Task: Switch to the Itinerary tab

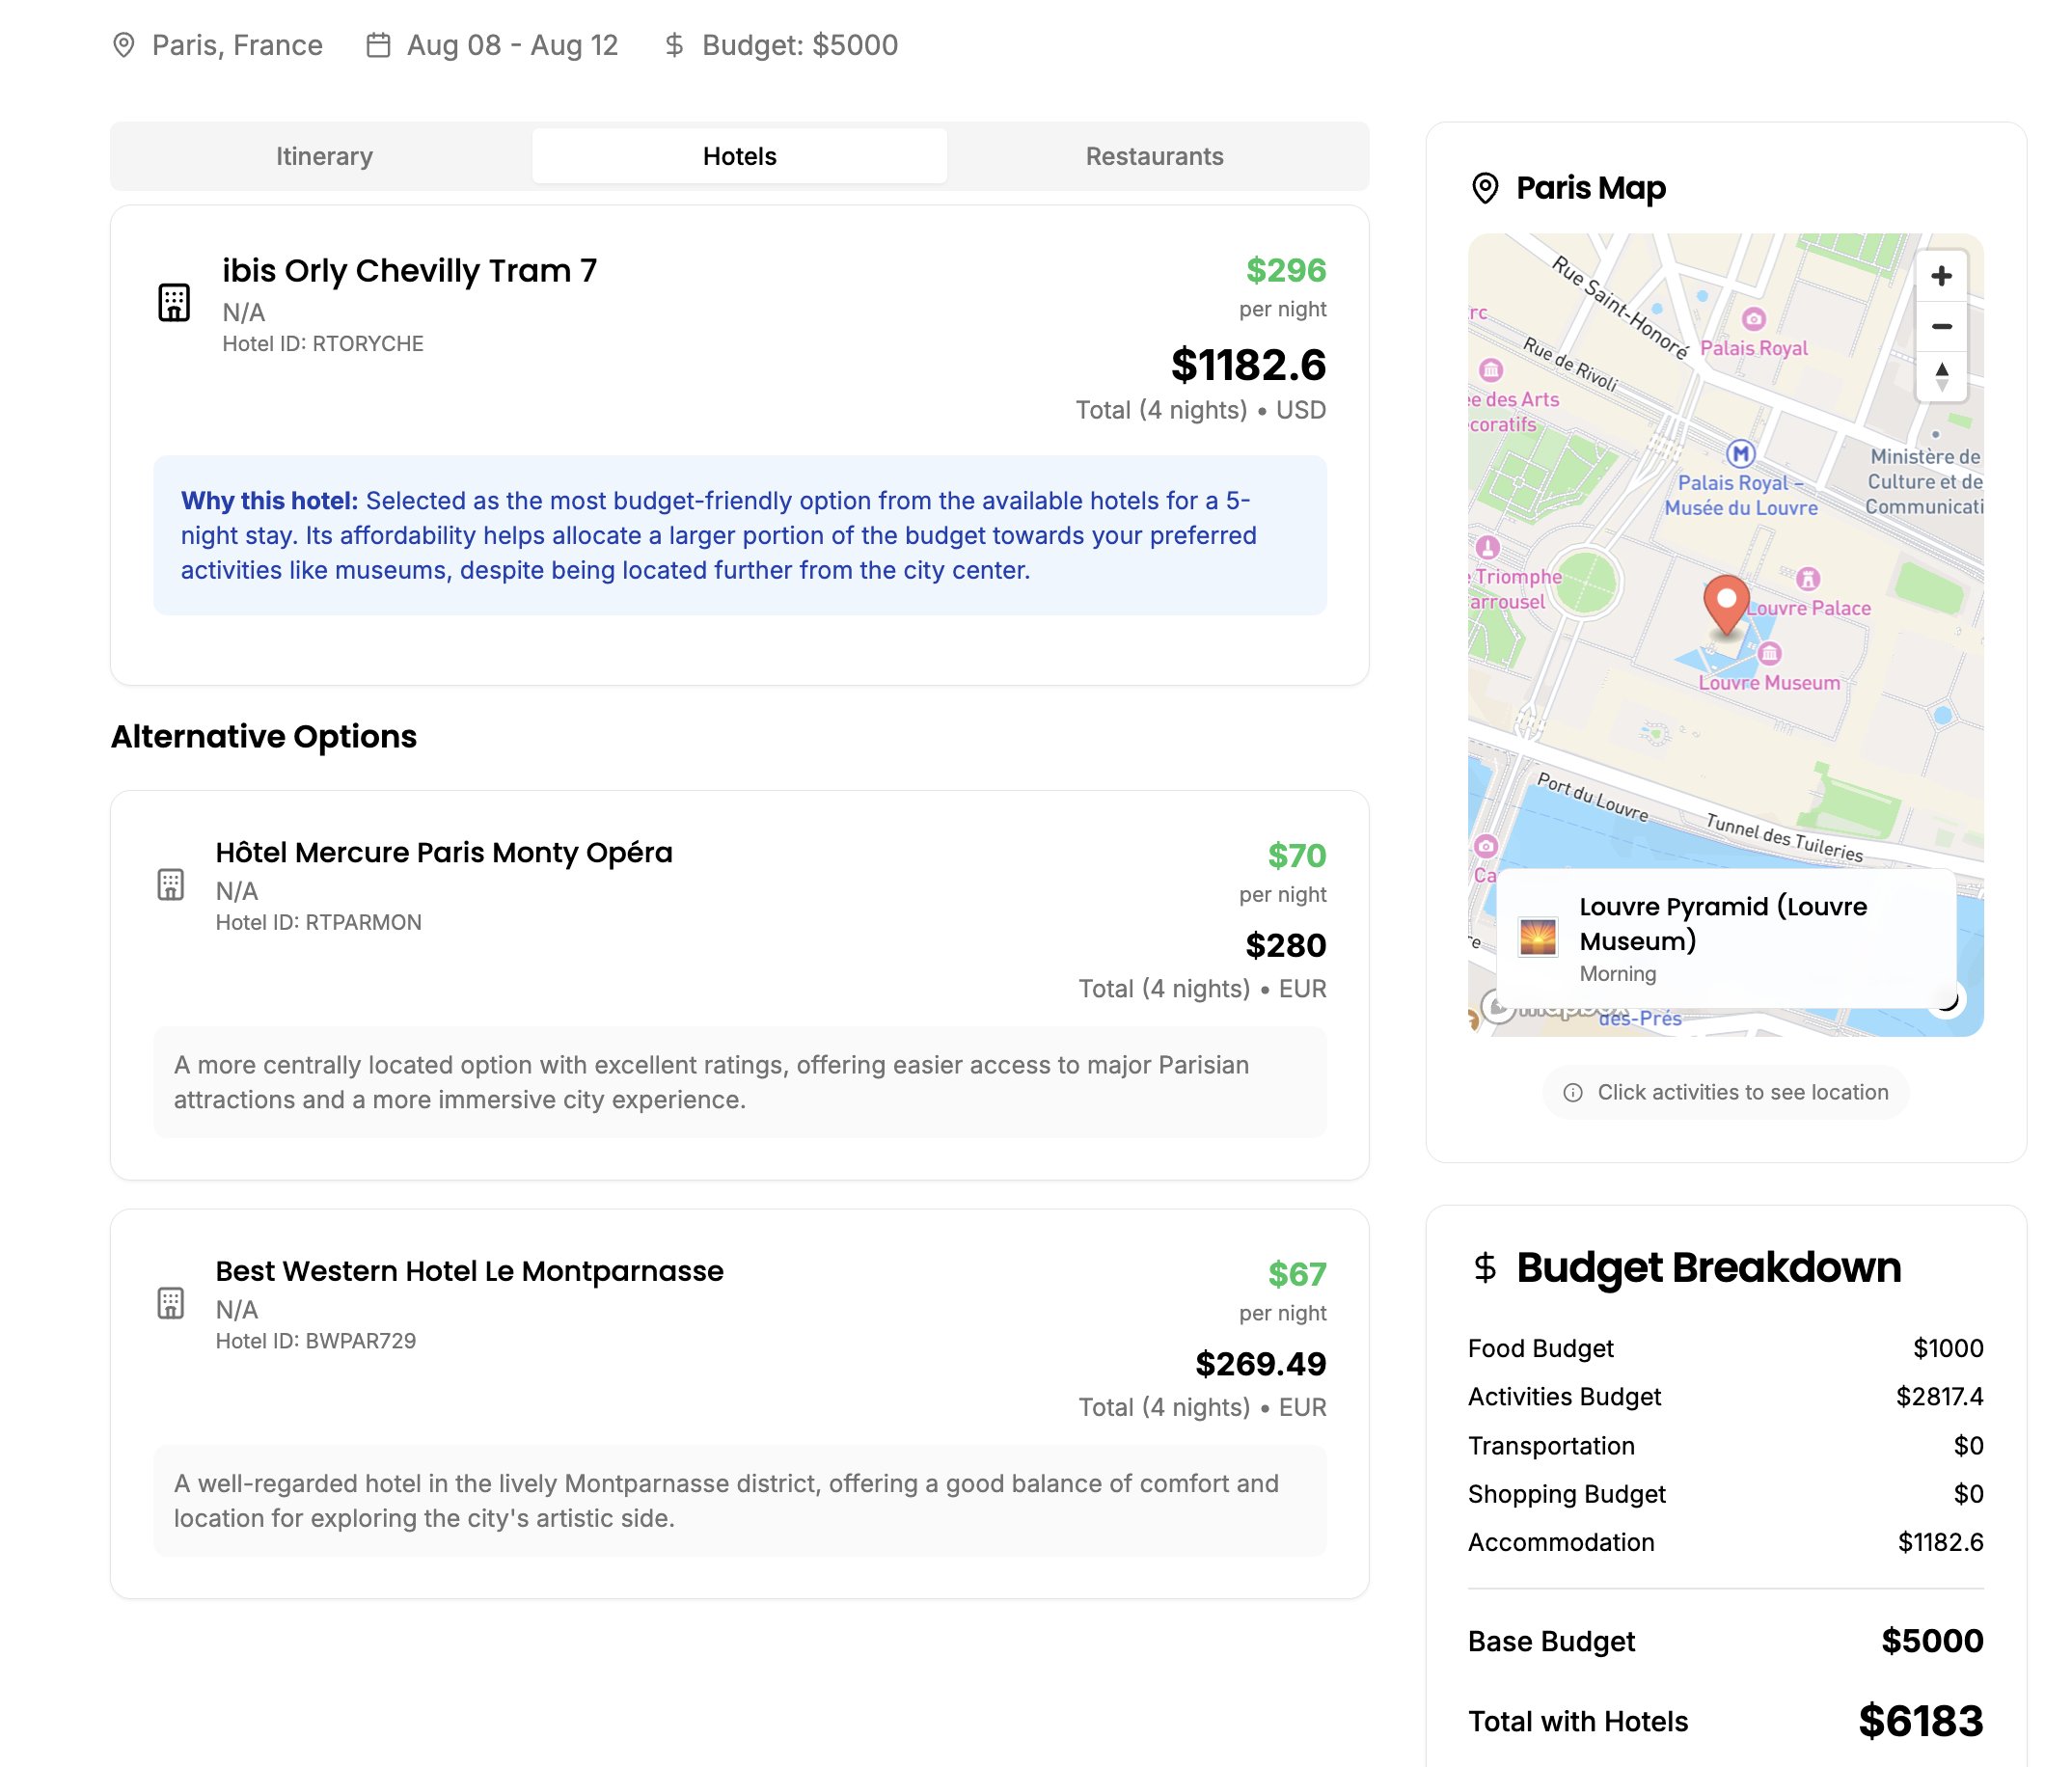Action: (x=324, y=156)
